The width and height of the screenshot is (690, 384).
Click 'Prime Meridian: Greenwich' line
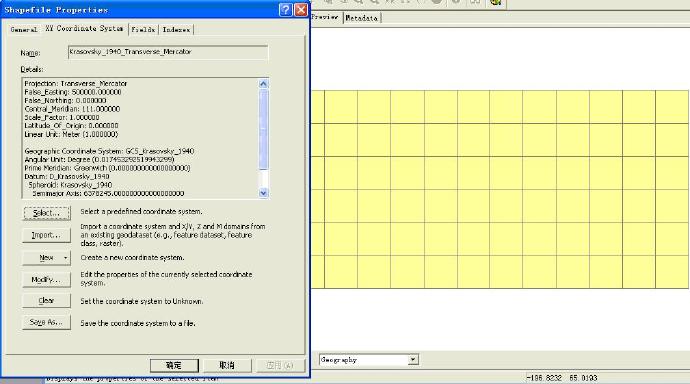coord(107,168)
